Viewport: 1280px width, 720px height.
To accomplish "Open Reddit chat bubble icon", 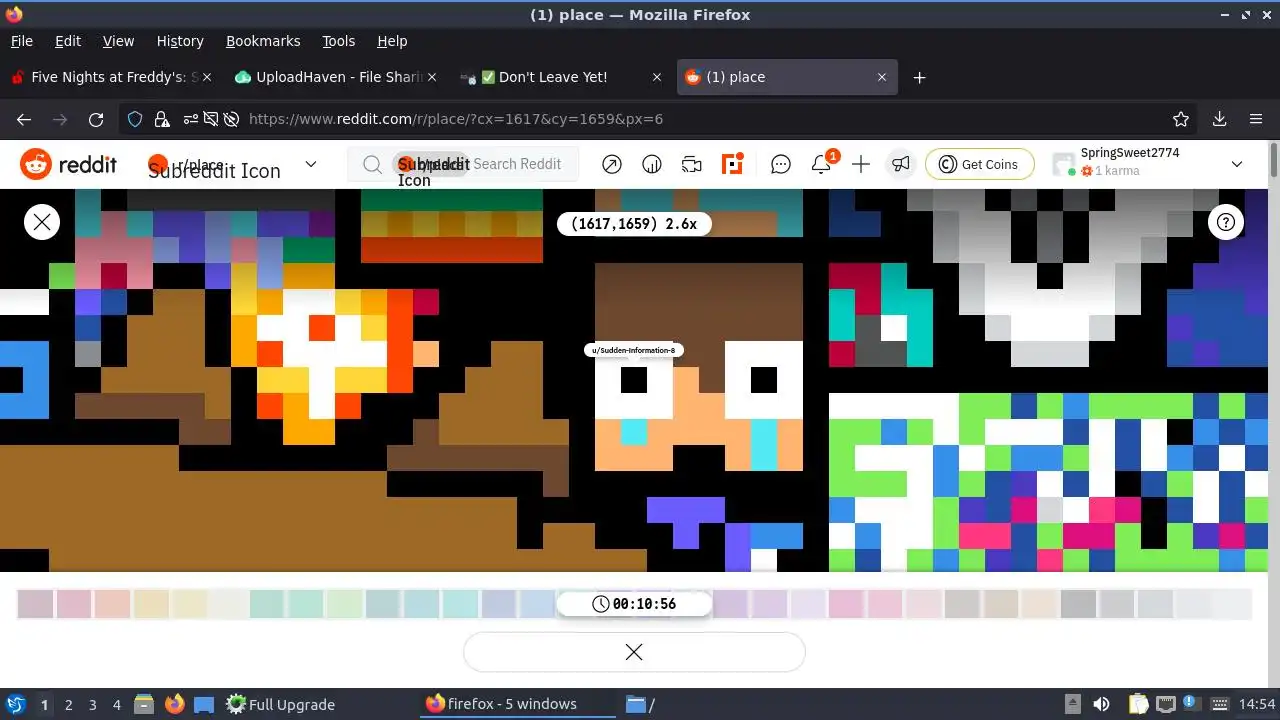I will click(781, 164).
